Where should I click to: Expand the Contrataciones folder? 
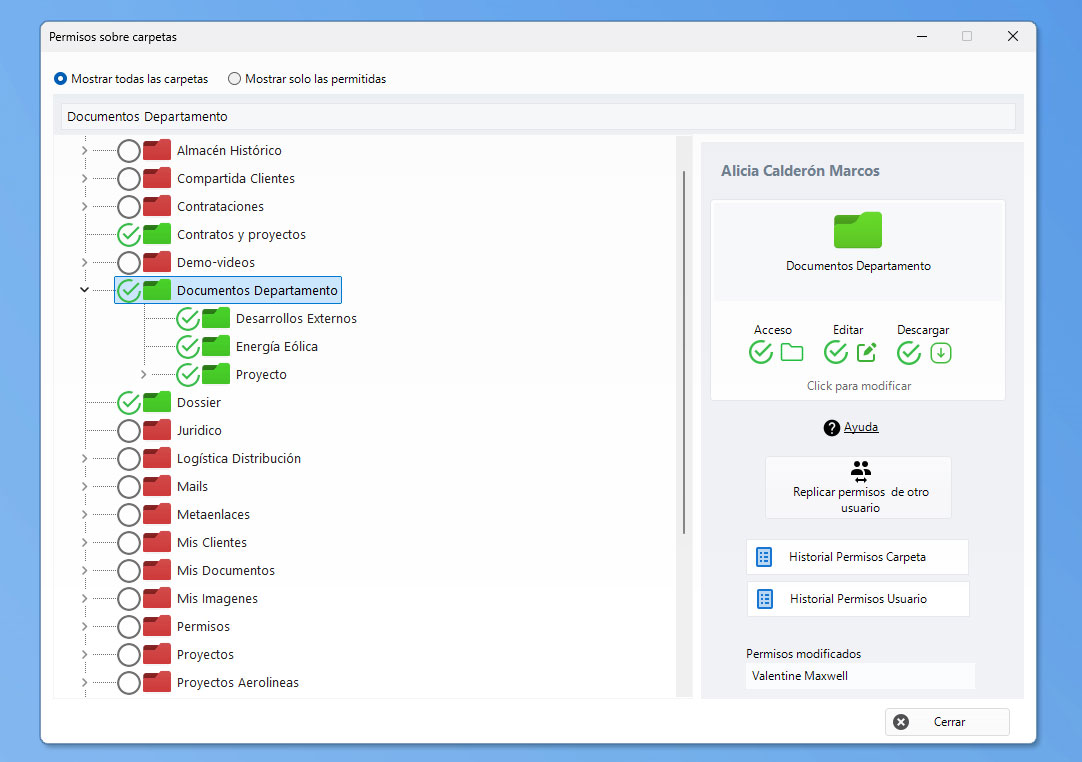[84, 206]
